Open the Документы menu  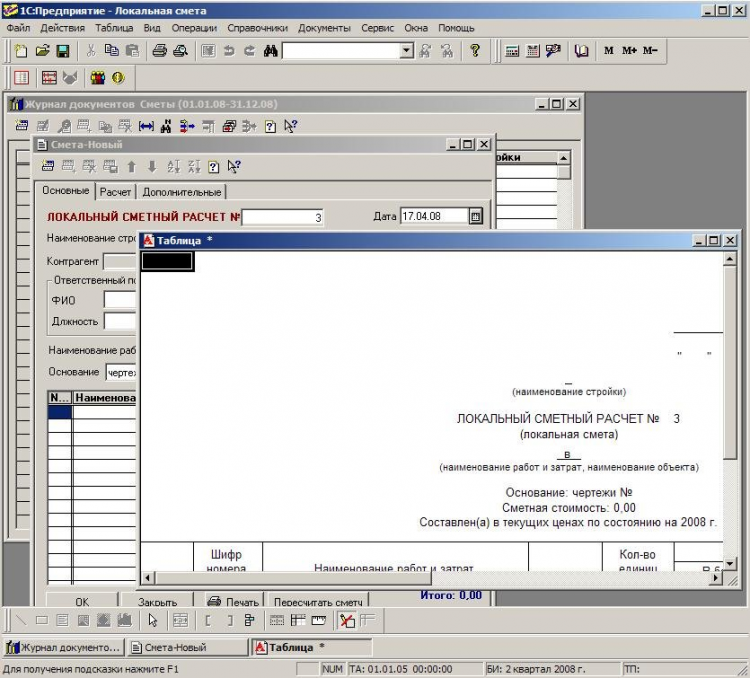click(x=324, y=28)
